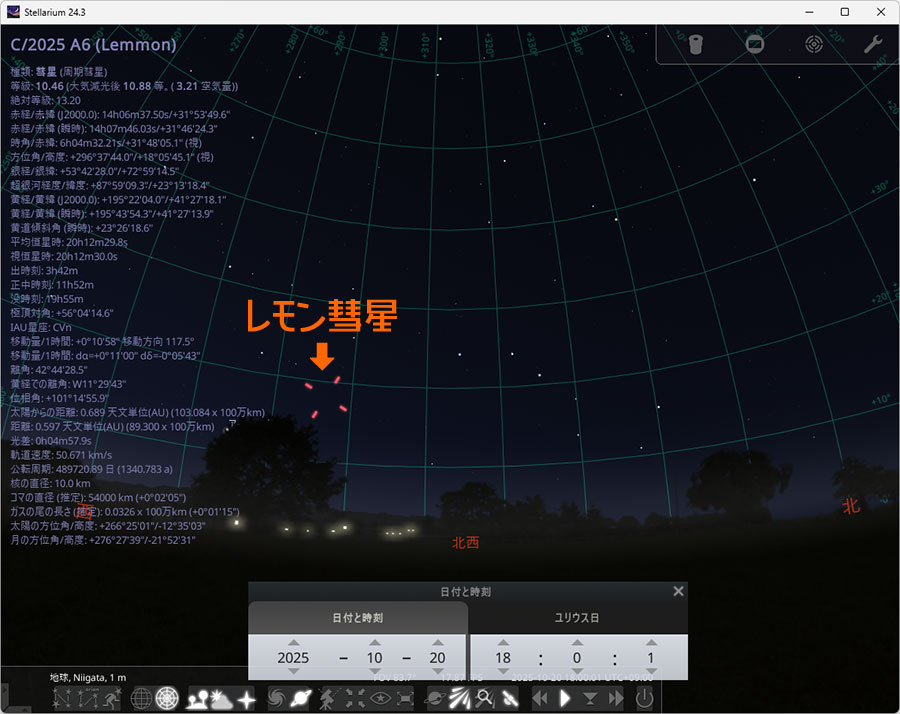Toggle the equatorial grid
Screen dimensions: 900x714
142,698
